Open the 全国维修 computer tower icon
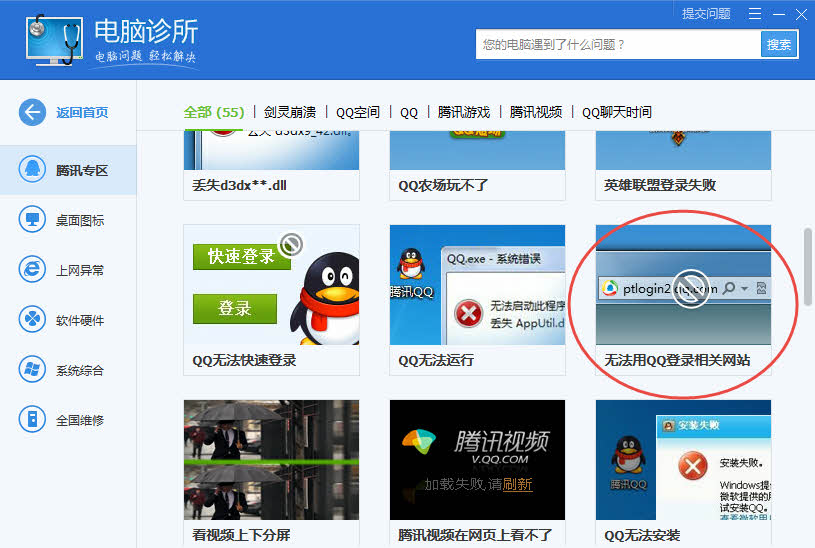 [32, 419]
